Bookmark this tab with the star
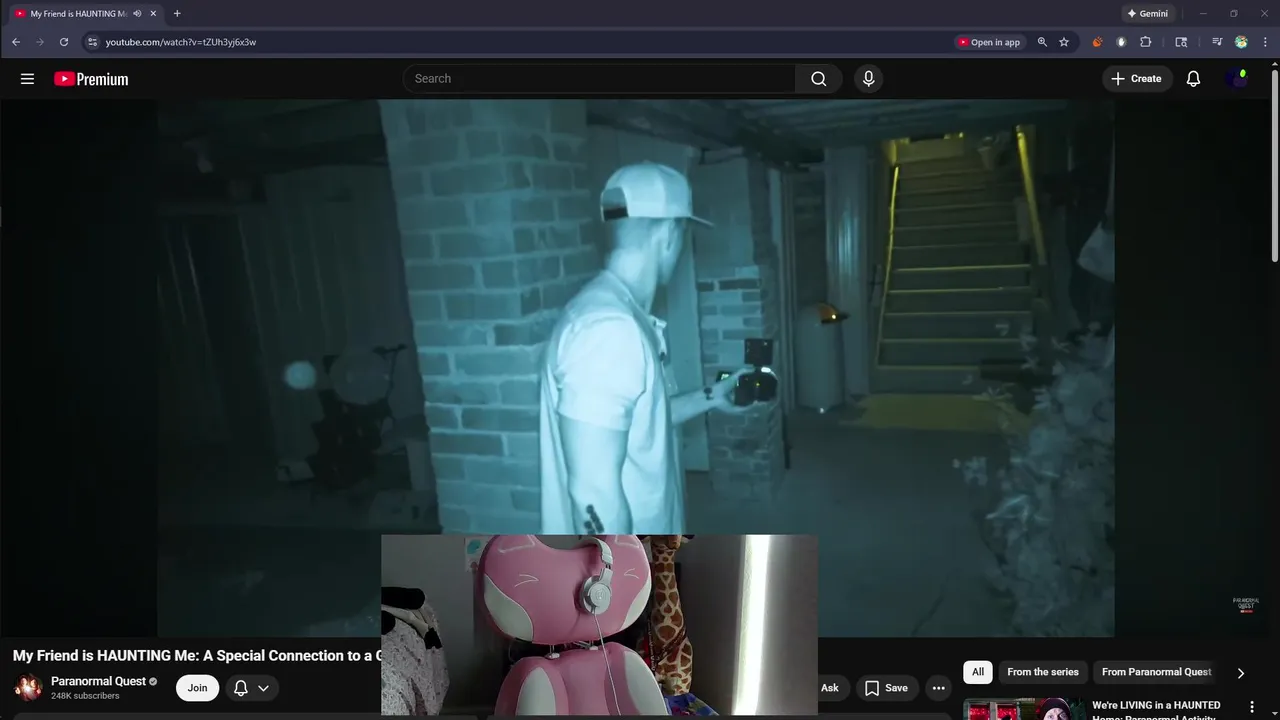The image size is (1280, 720). tap(1064, 42)
